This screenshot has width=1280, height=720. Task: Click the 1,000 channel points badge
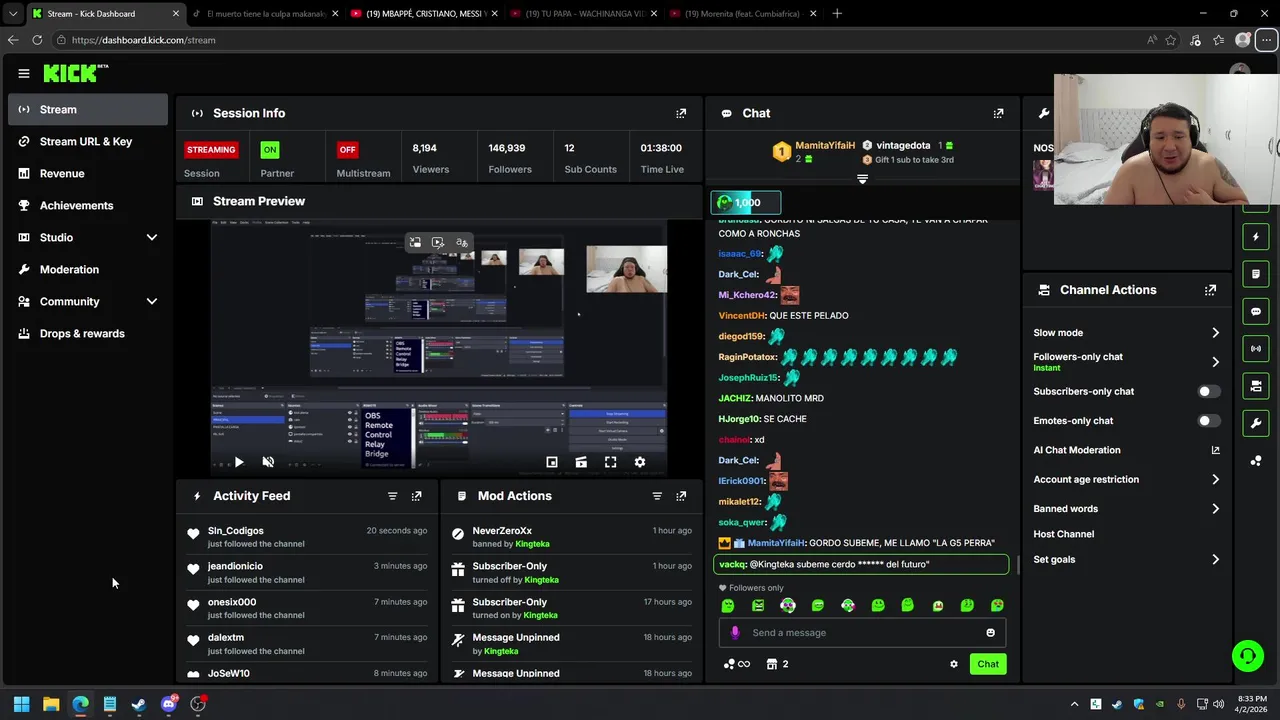pyautogui.click(x=745, y=202)
